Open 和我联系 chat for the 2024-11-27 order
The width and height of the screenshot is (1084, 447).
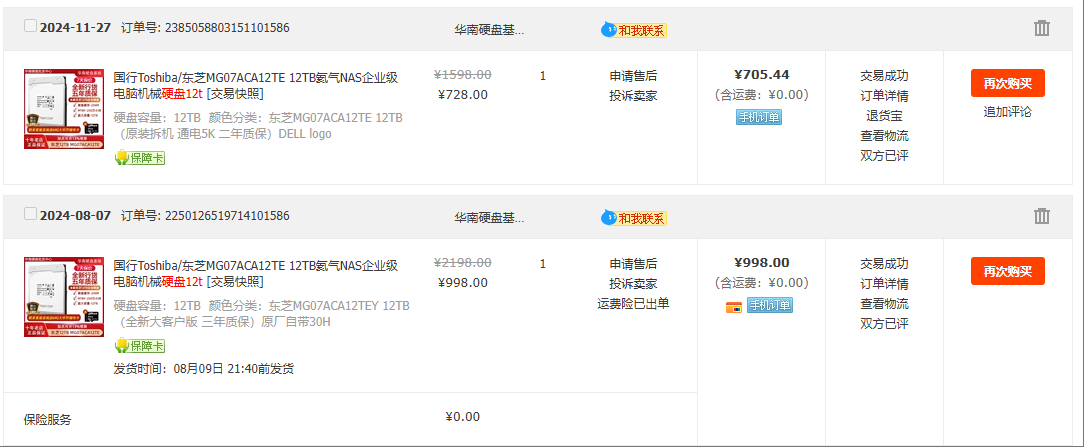click(x=634, y=30)
